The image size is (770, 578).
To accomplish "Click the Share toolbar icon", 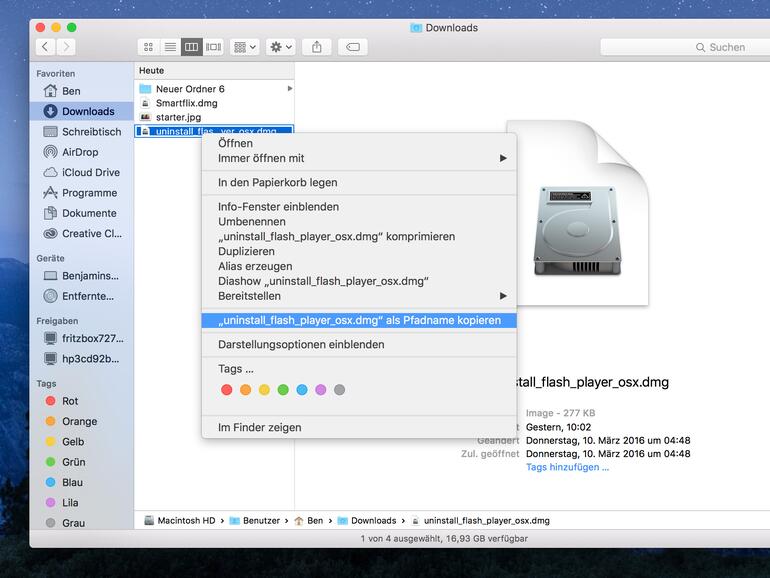I will coord(317,47).
